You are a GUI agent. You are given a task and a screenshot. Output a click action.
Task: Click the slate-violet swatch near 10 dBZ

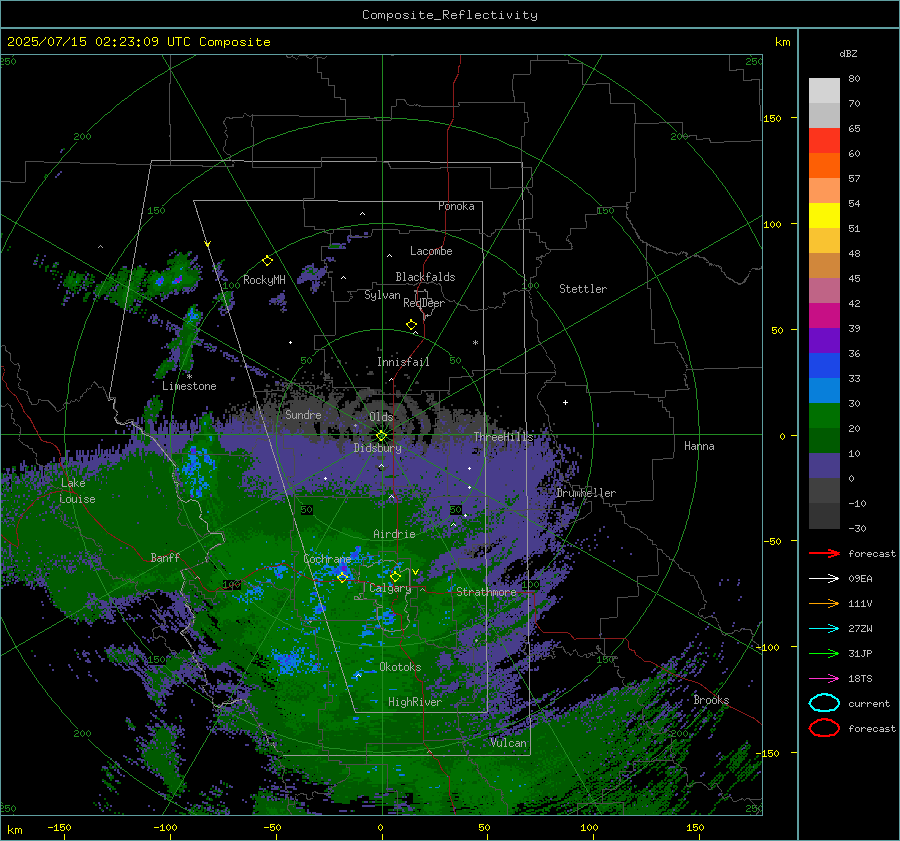tap(824, 466)
